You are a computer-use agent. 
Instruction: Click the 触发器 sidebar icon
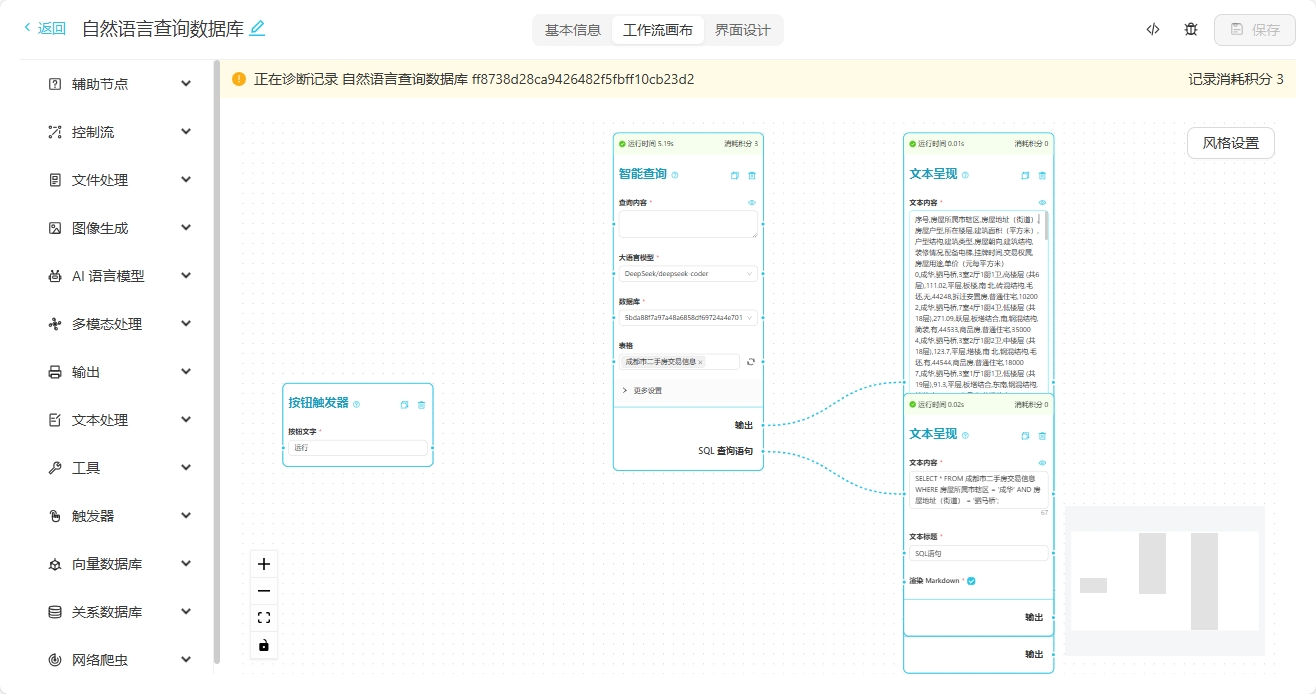(x=55, y=516)
